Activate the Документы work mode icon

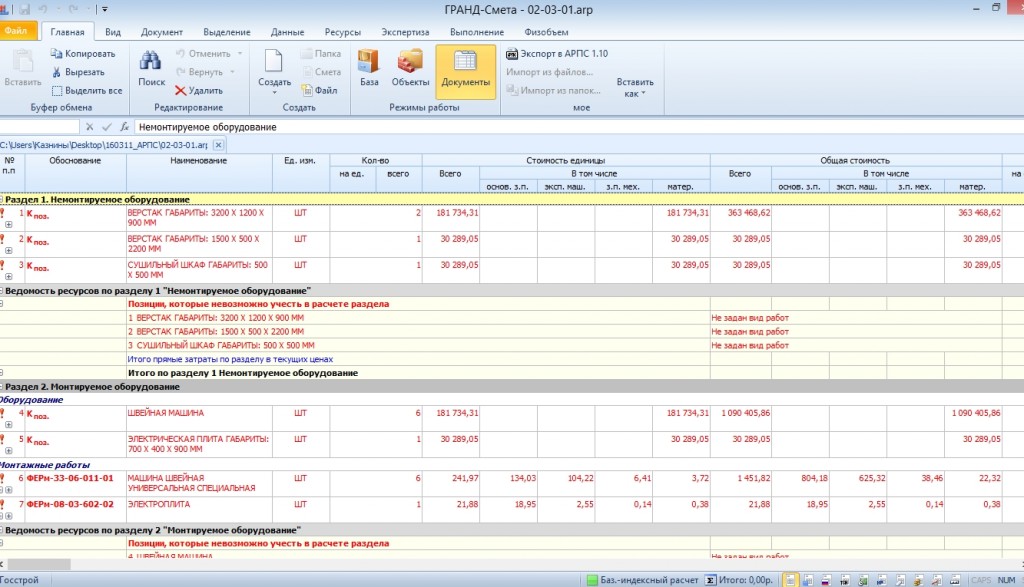tap(465, 61)
